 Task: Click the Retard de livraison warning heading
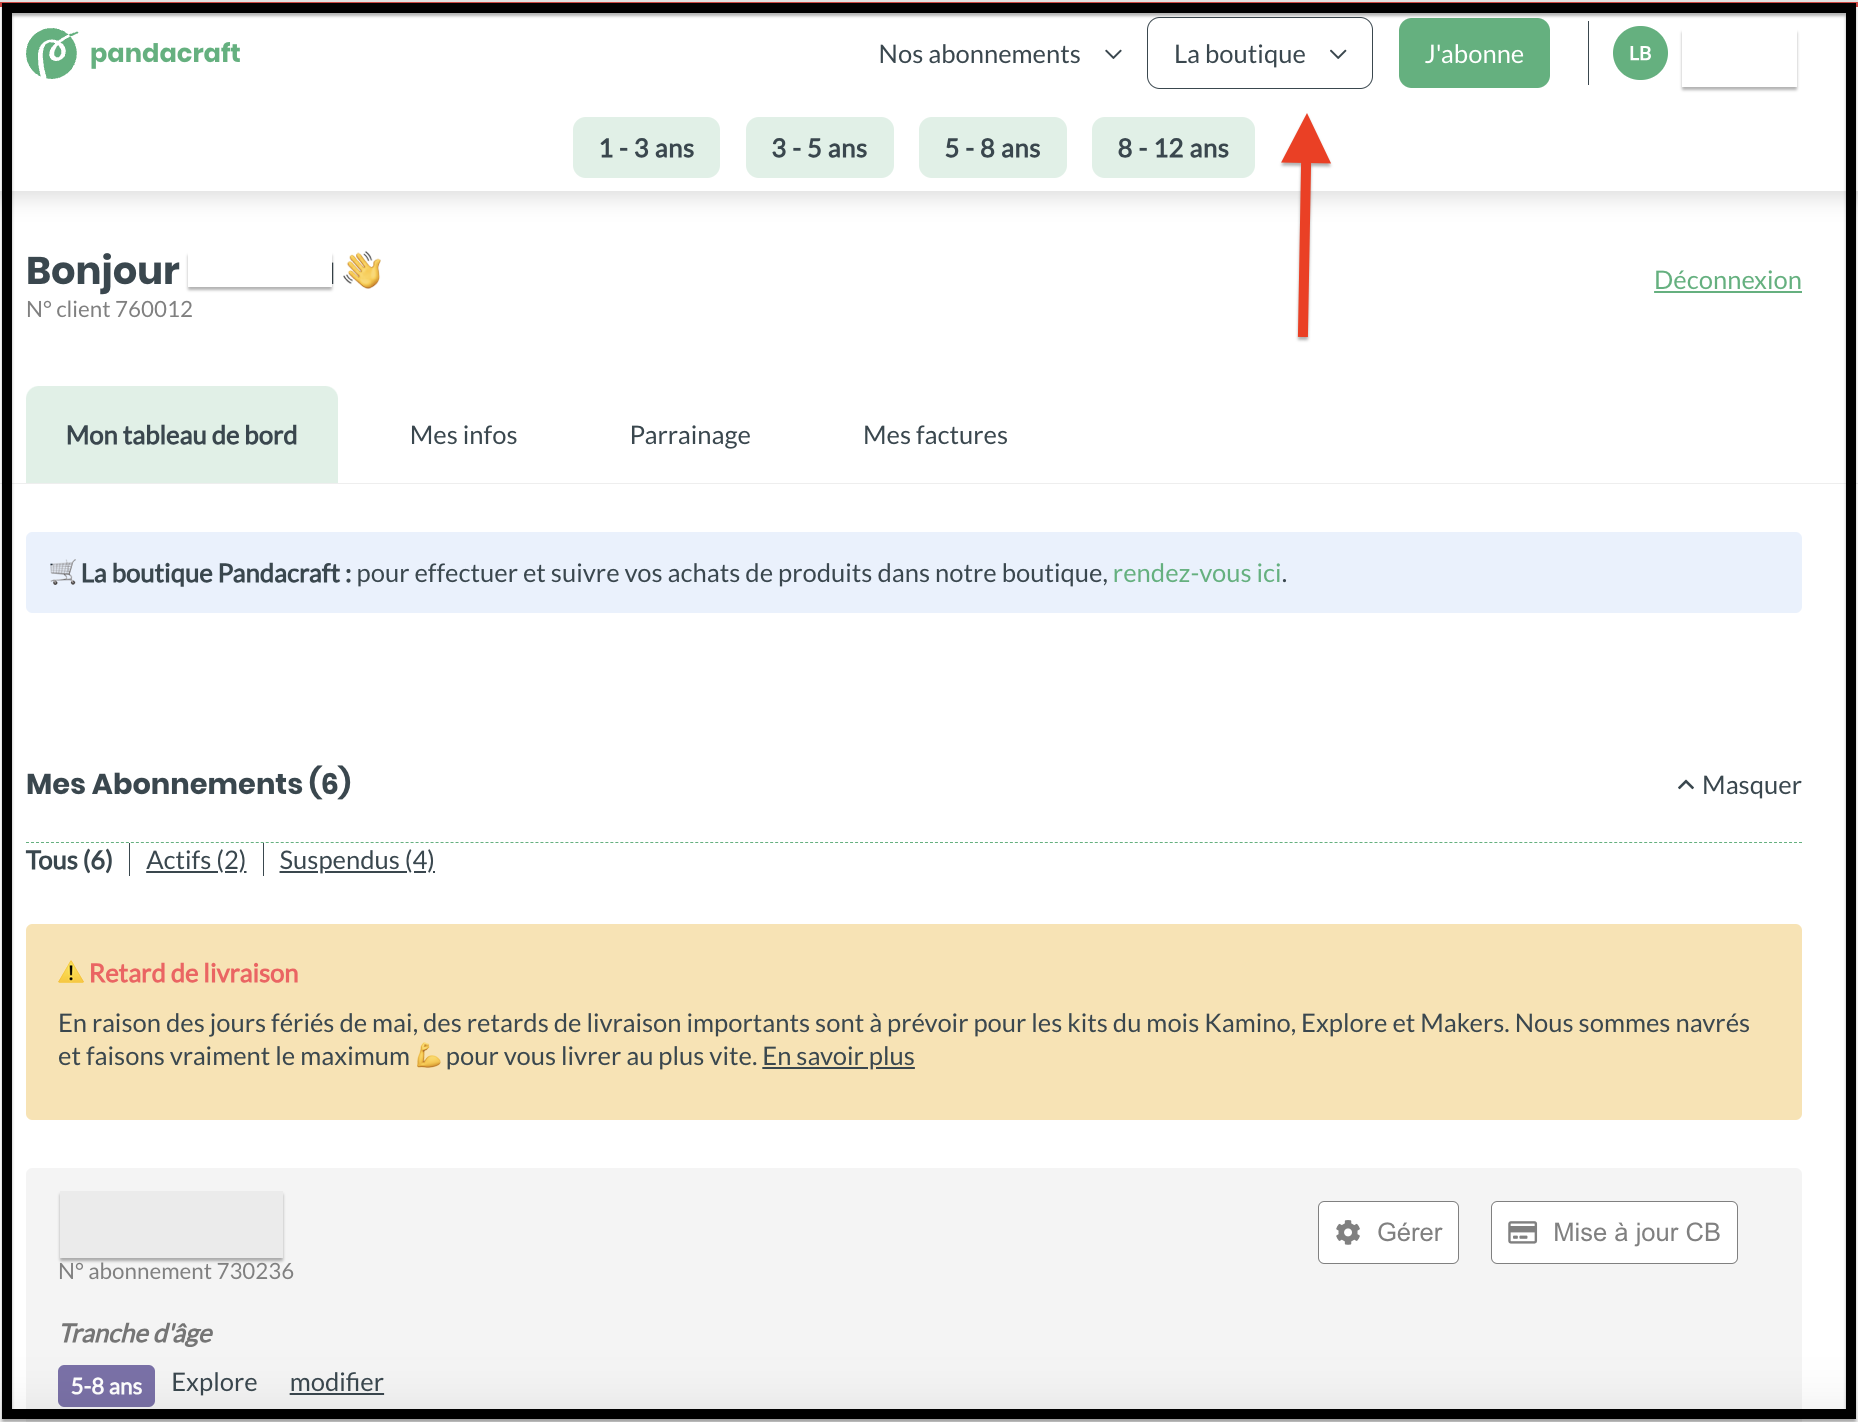[x=194, y=973]
